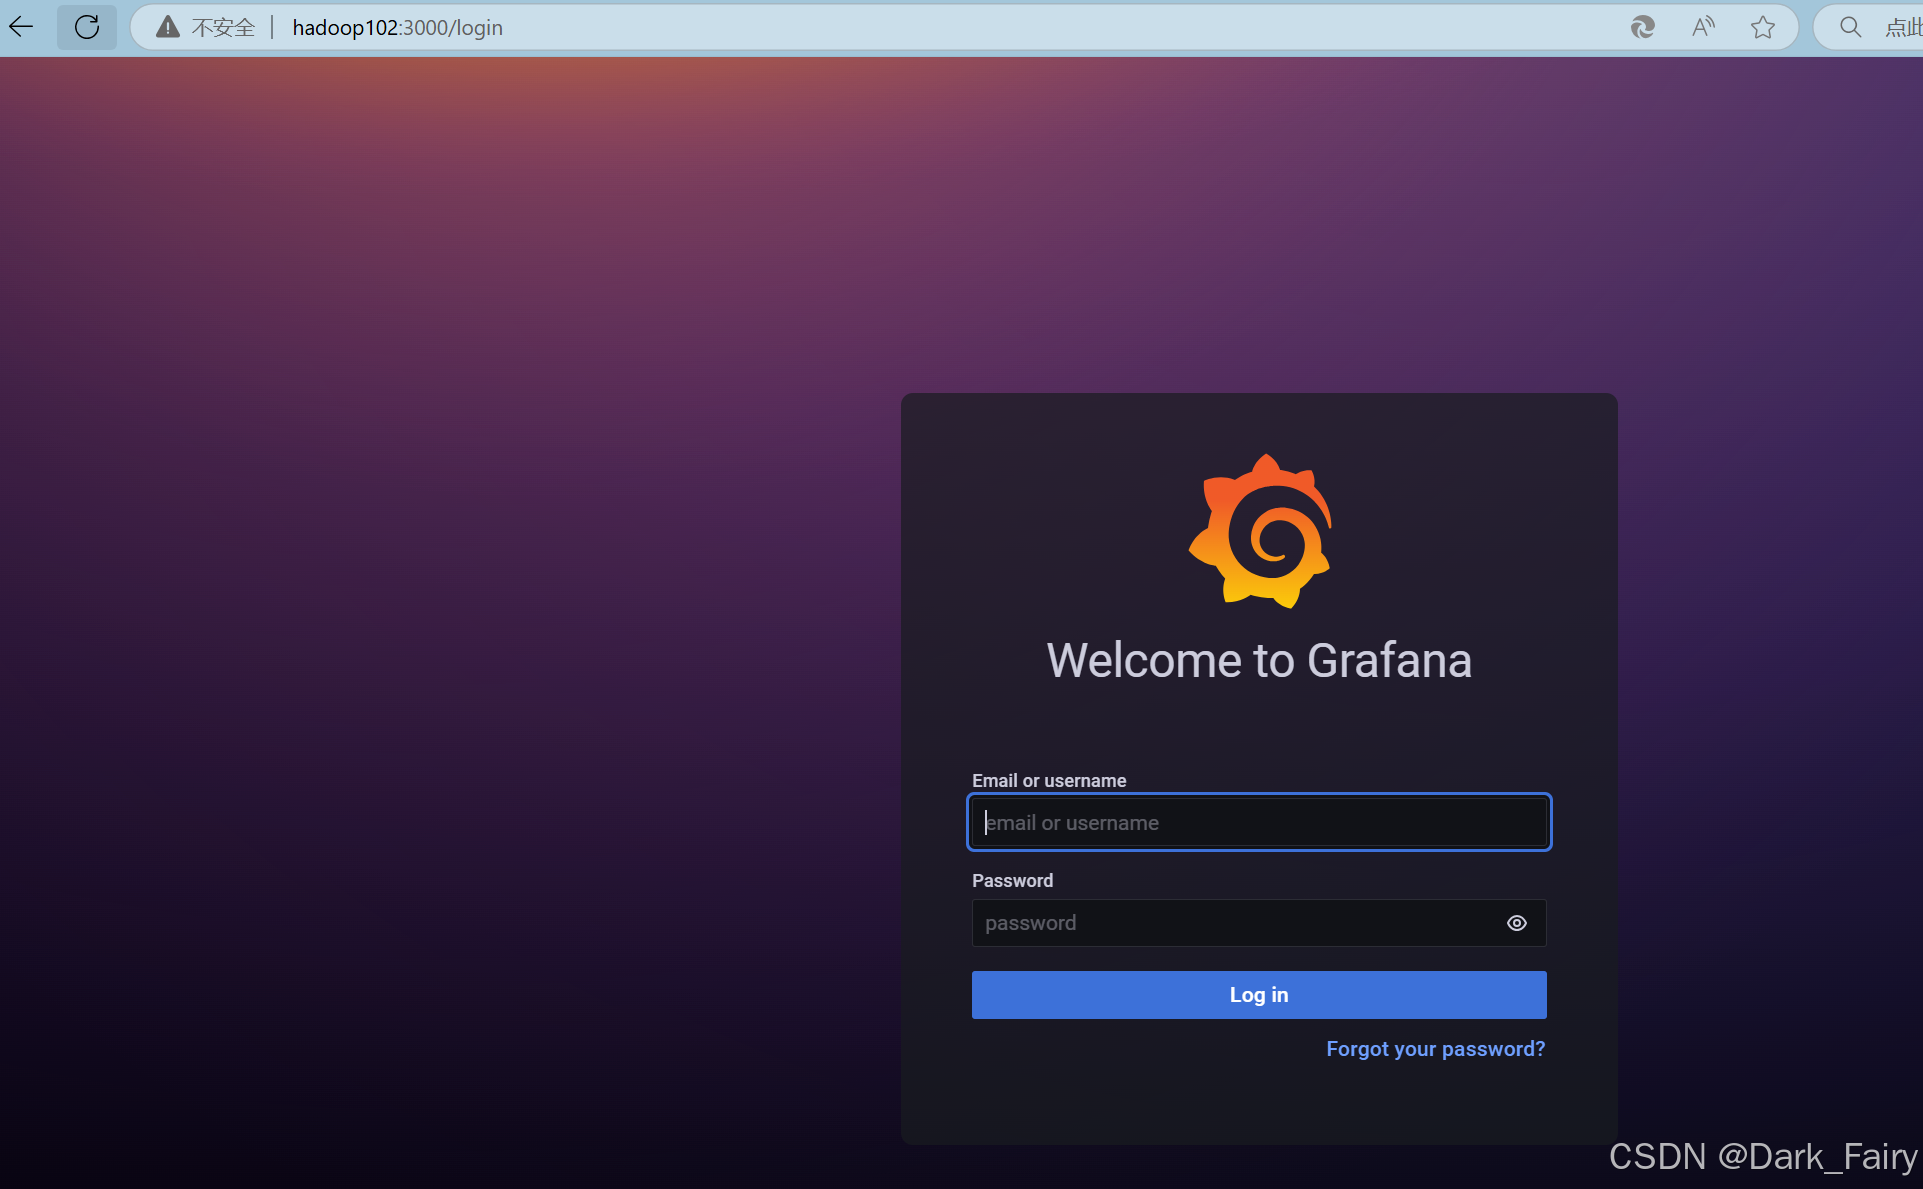Click the 不安全 site info label
The height and width of the screenshot is (1189, 1923).
point(223,27)
